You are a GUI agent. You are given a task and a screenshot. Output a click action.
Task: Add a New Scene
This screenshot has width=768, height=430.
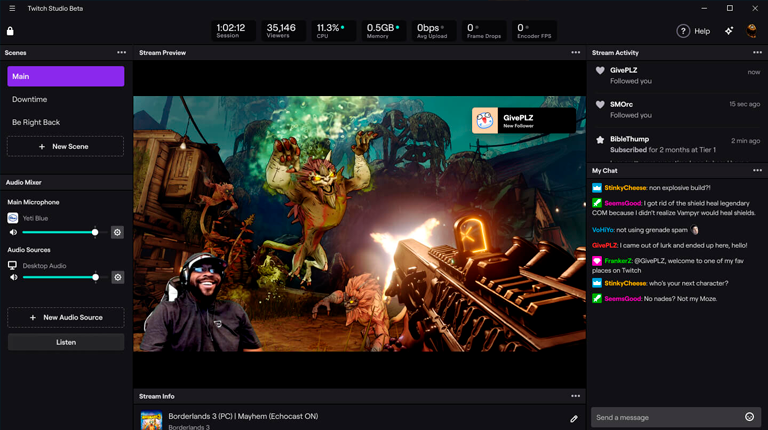(66, 146)
